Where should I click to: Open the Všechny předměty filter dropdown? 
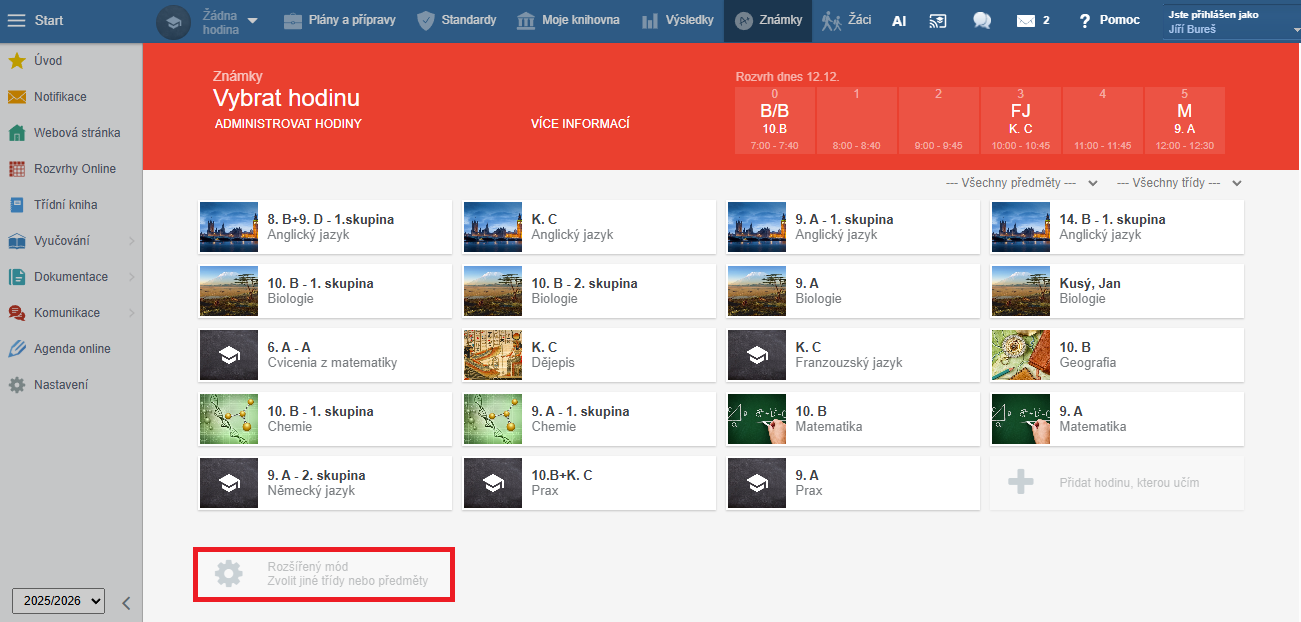click(x=1022, y=183)
